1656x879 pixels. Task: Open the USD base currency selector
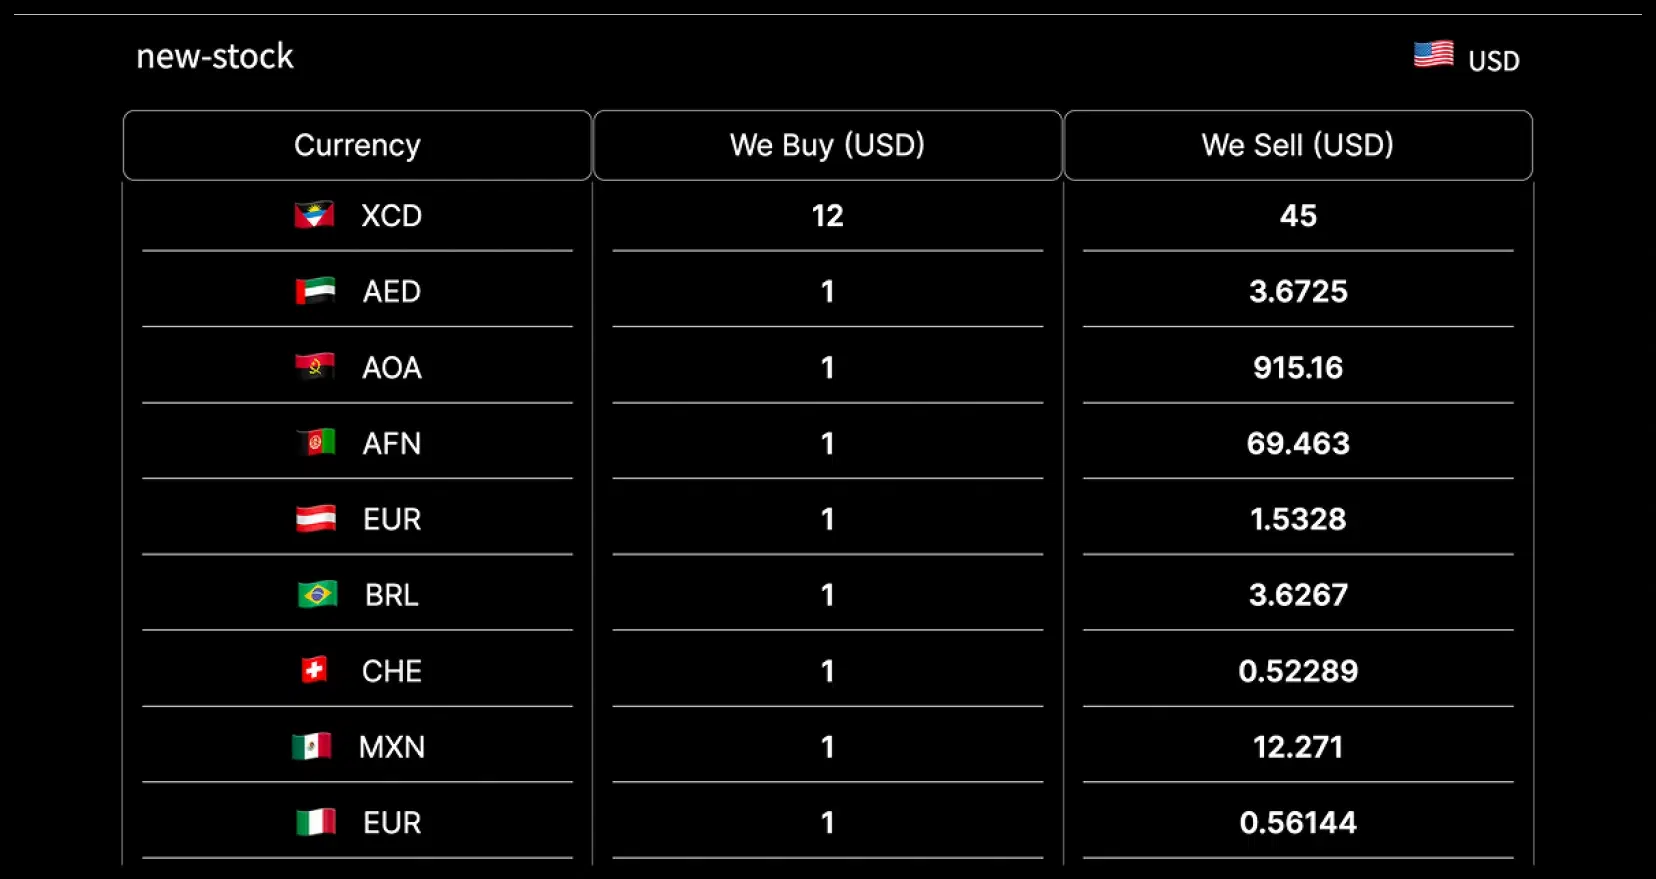tap(1493, 61)
